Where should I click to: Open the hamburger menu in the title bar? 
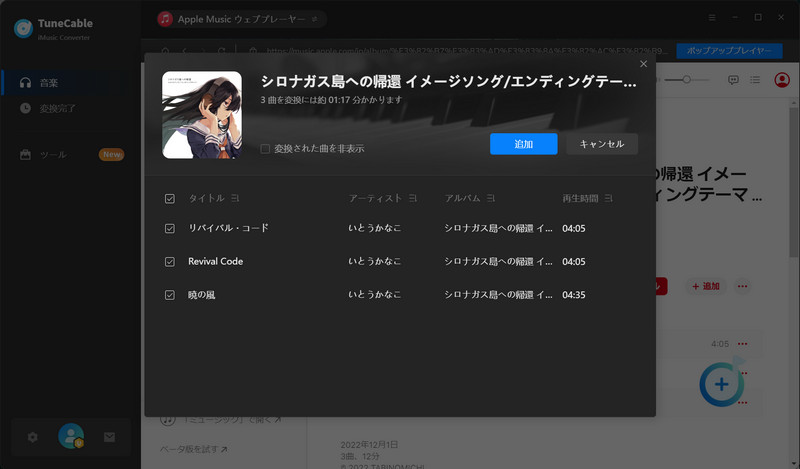(712, 17)
